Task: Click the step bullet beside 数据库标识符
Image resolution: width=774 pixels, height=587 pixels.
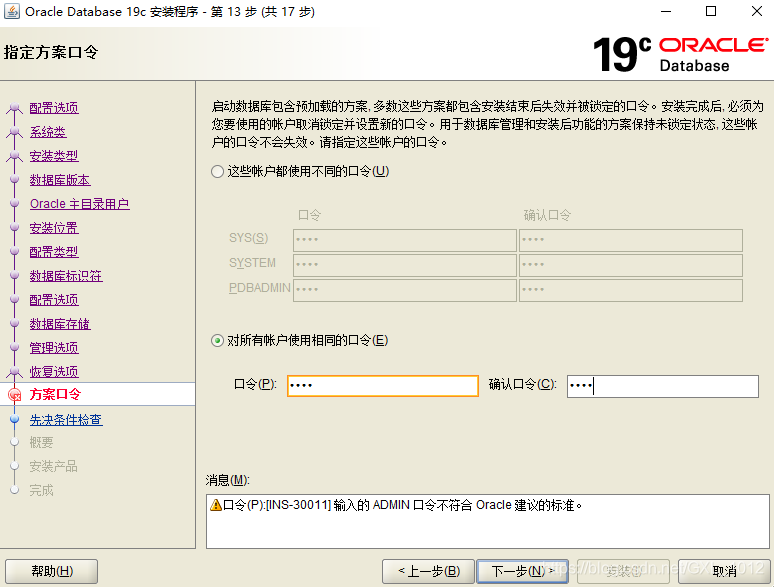Action: pyautogui.click(x=15, y=275)
